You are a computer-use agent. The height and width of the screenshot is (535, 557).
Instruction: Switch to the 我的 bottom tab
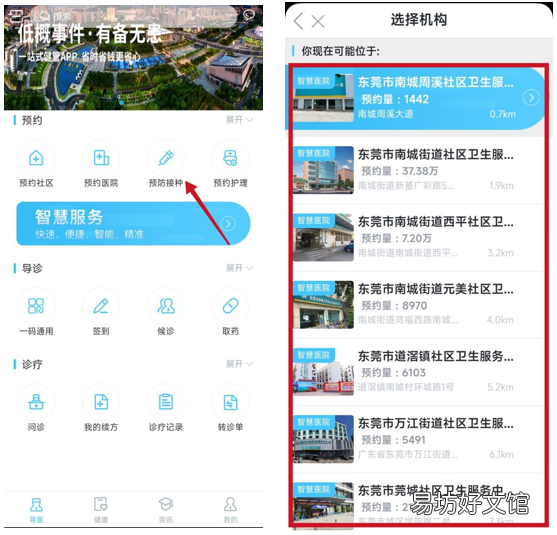point(231,510)
